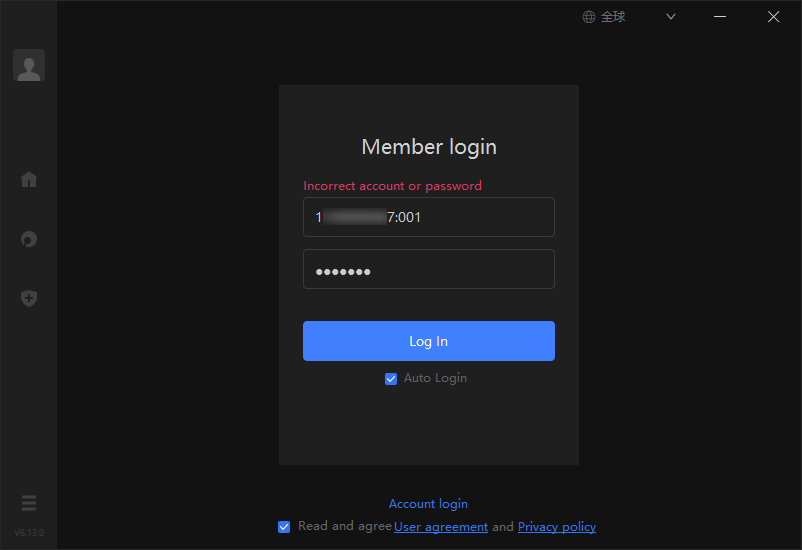Open the circular refresh-style sidebar icon
802x550 pixels.
tap(29, 239)
